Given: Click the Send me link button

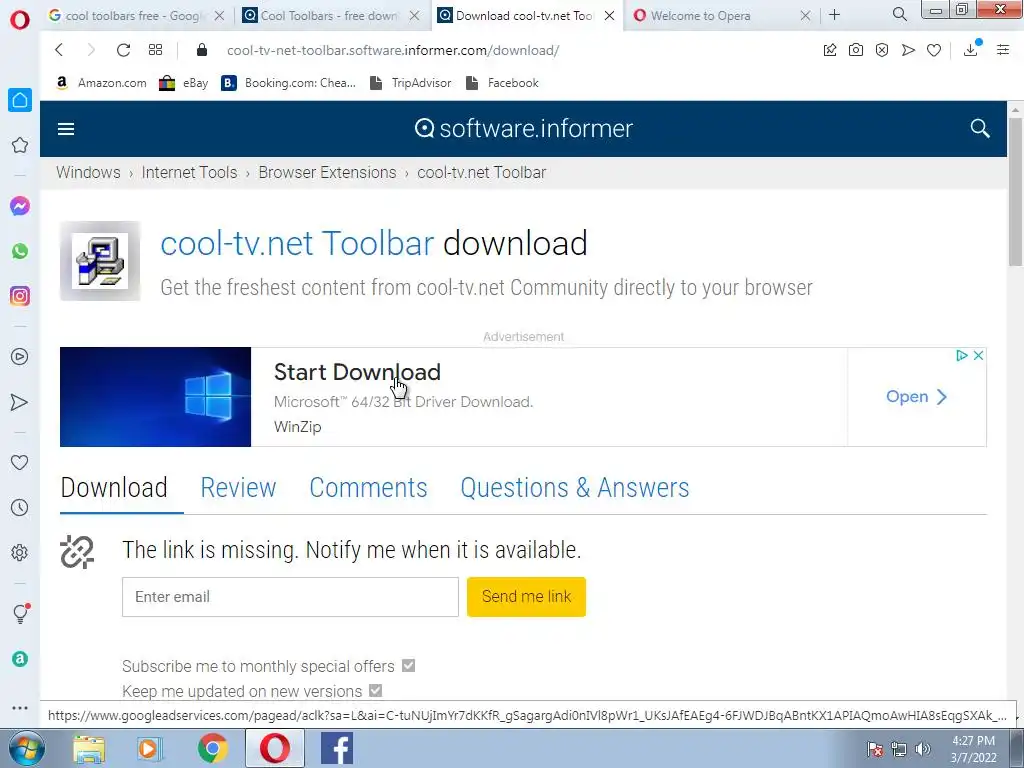Looking at the screenshot, I should click(x=526, y=596).
